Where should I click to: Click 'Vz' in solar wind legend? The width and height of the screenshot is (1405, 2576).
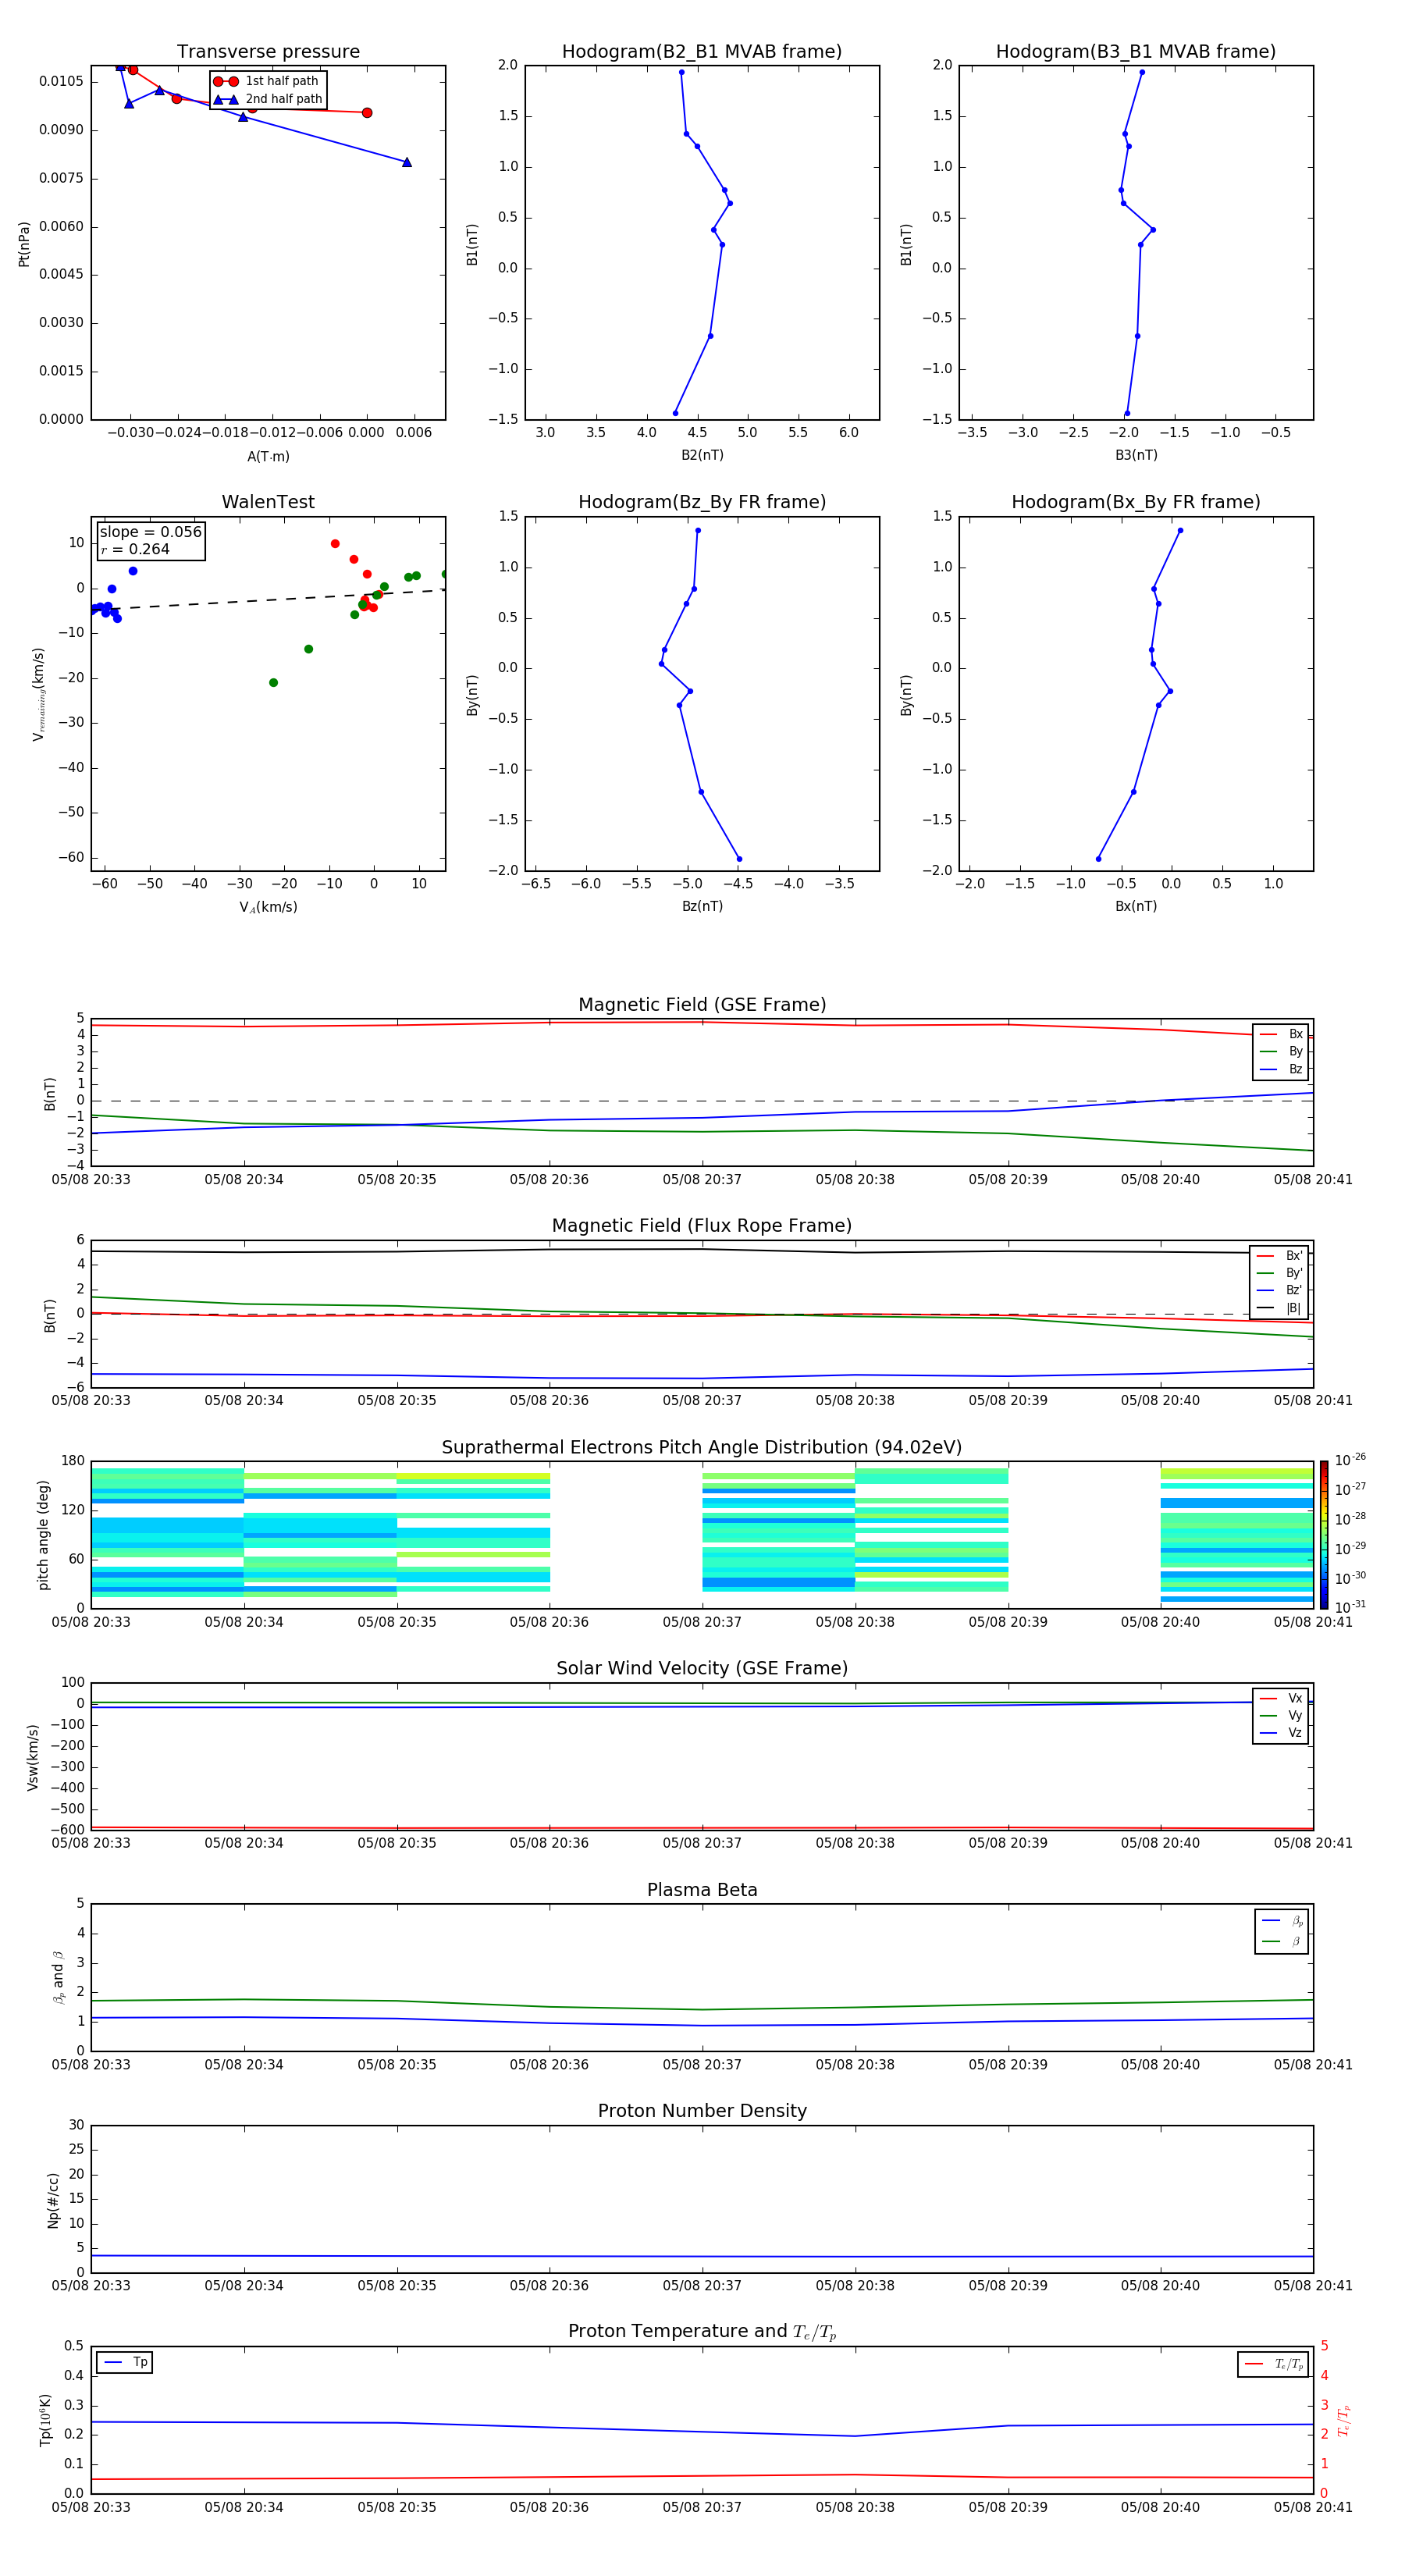(1282, 1733)
